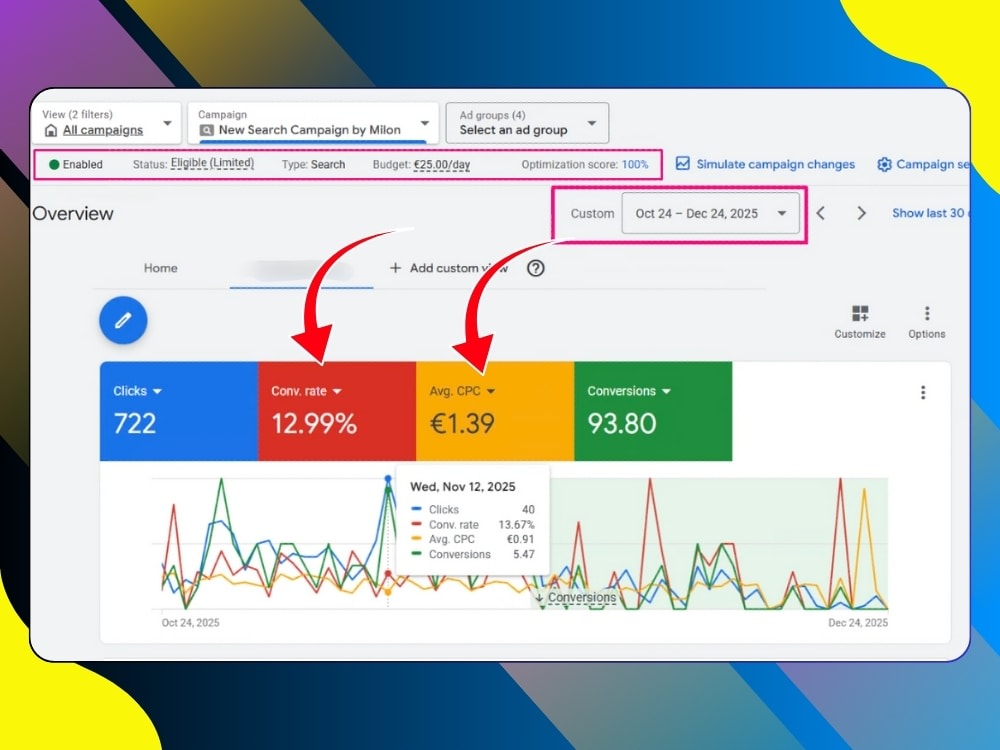Click the €25.00/day budget value
This screenshot has height=750, width=1000.
tap(442, 165)
